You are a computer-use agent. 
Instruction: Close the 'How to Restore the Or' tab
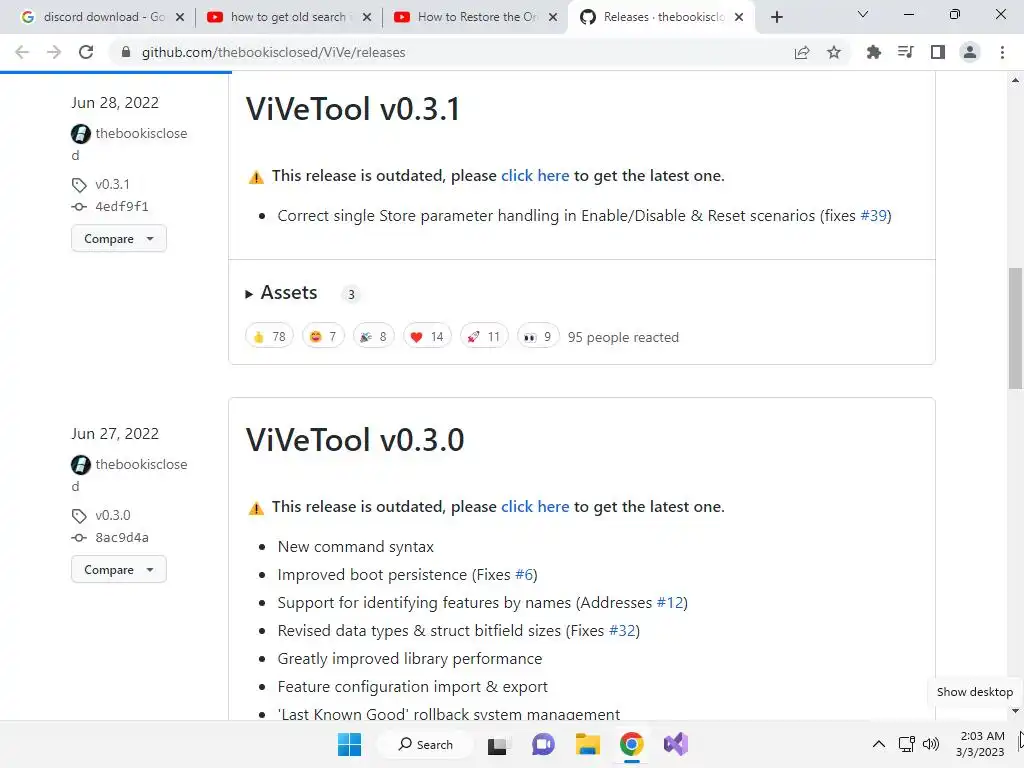click(553, 17)
